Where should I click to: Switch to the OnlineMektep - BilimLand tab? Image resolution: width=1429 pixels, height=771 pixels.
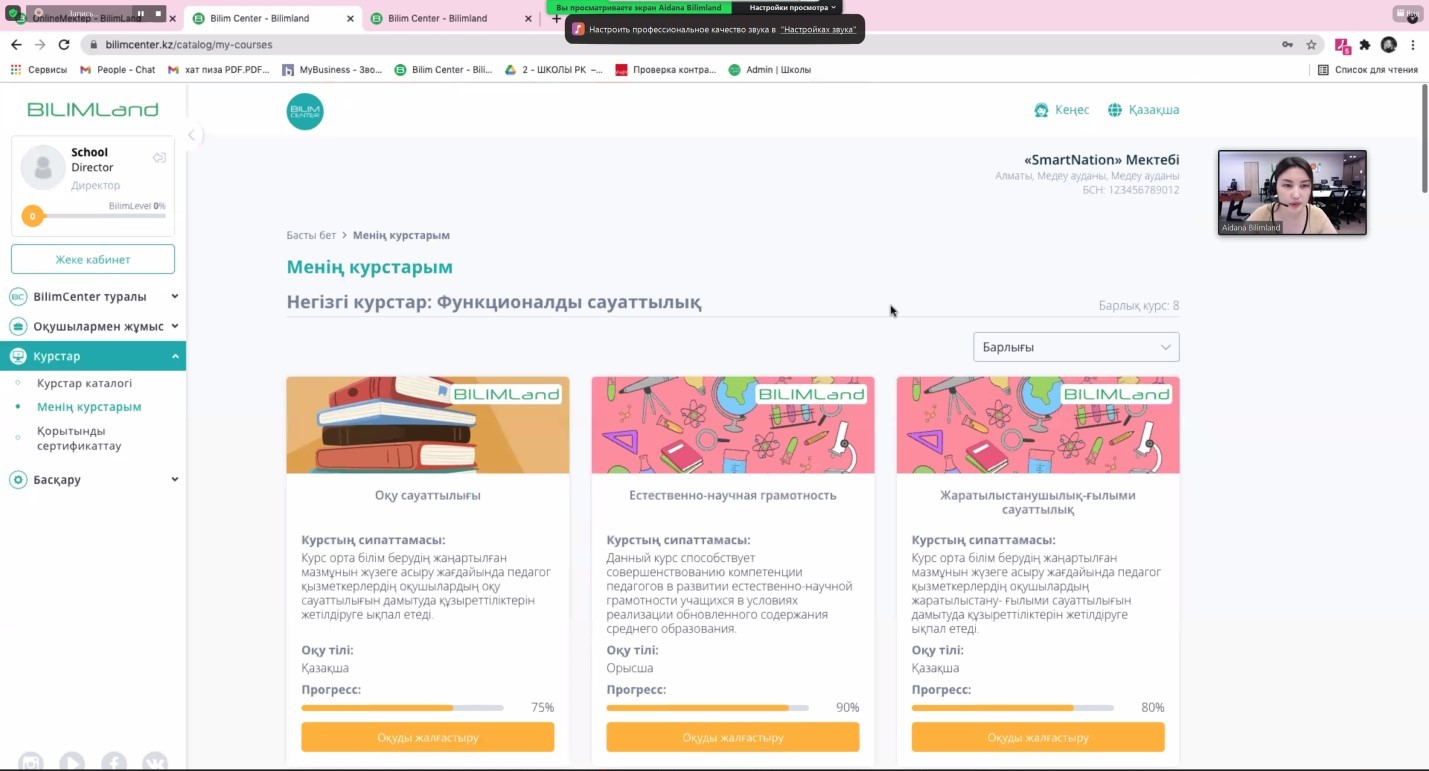(90, 18)
